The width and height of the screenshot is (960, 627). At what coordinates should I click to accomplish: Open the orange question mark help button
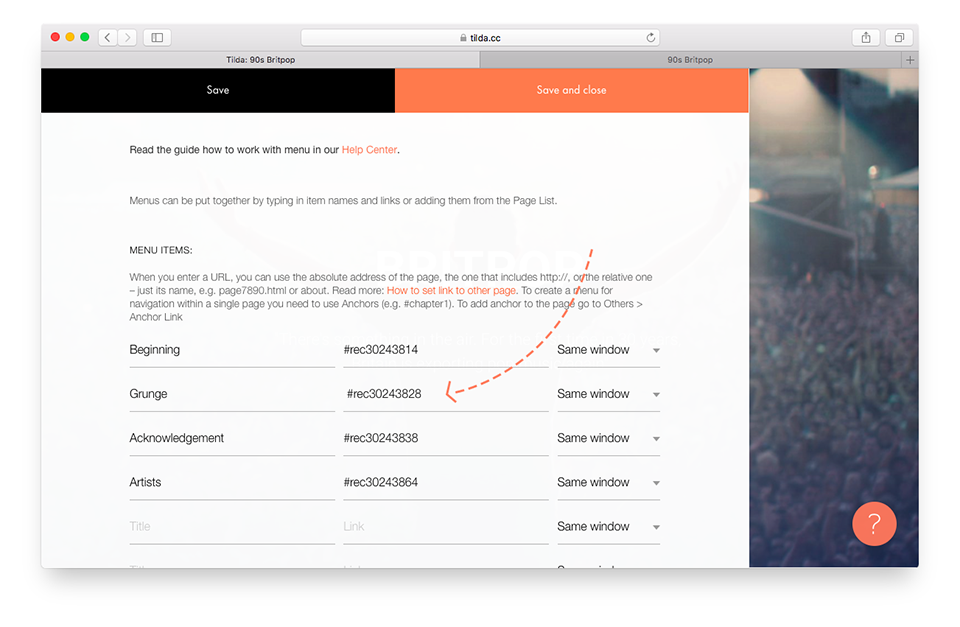coord(874,524)
